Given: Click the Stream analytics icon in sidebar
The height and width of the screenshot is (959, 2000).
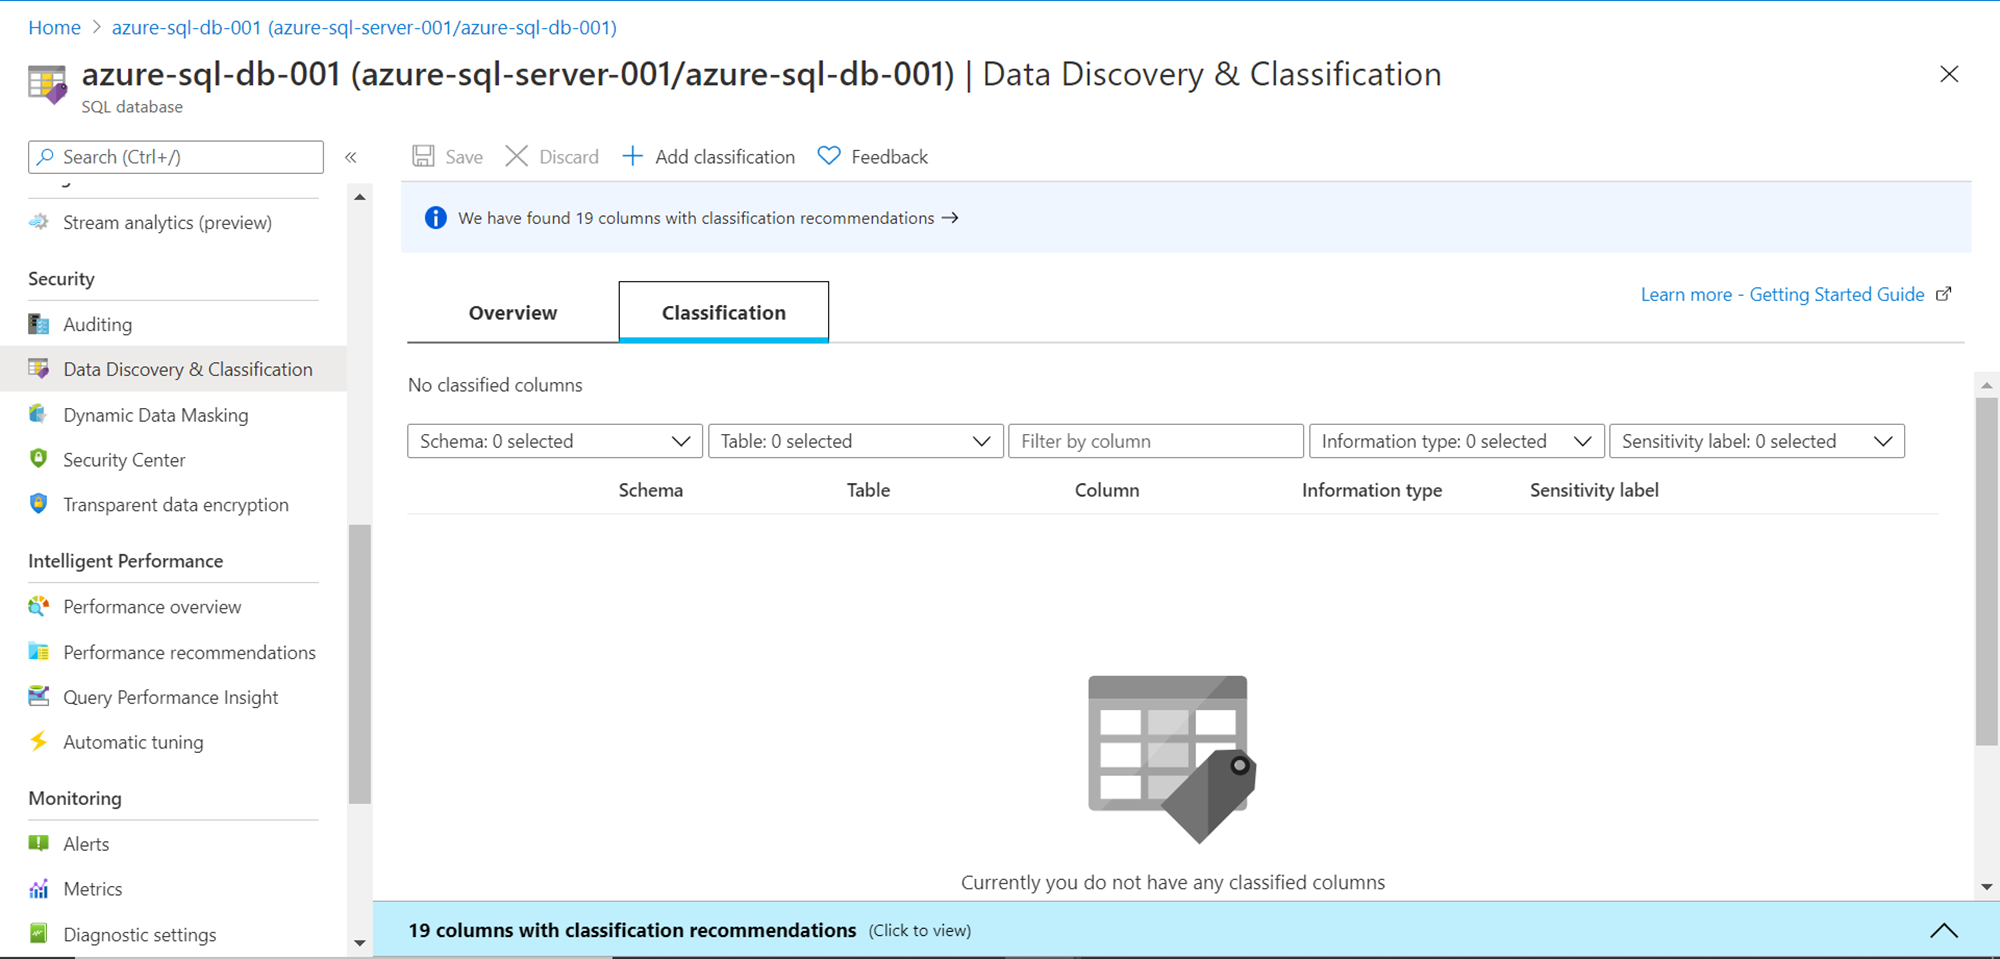Looking at the screenshot, I should tap(39, 222).
